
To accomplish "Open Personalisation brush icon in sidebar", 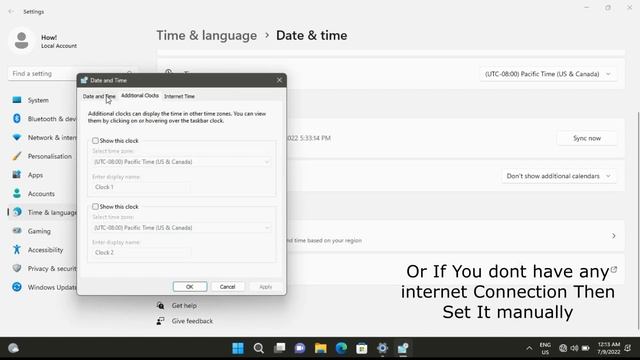I will coord(17,156).
